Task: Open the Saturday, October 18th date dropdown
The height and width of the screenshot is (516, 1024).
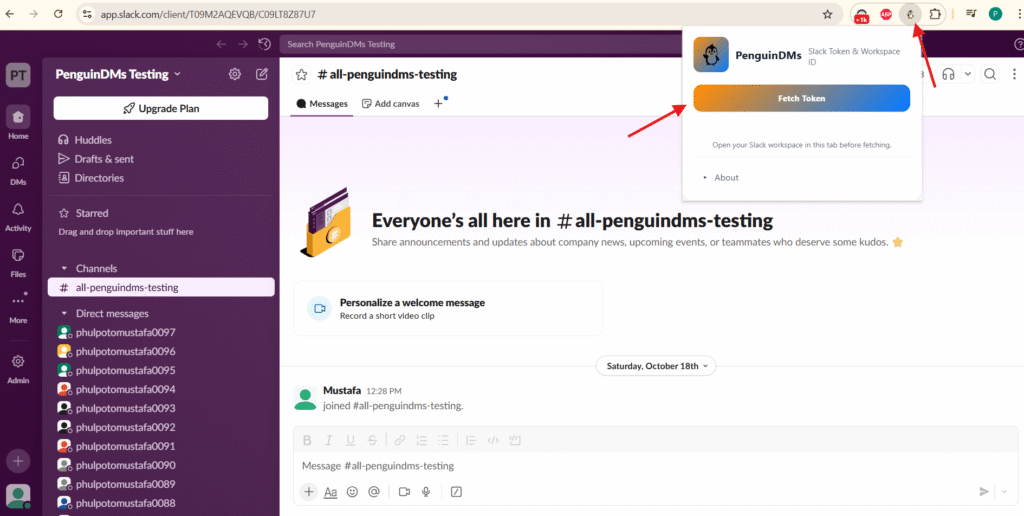Action: [656, 366]
